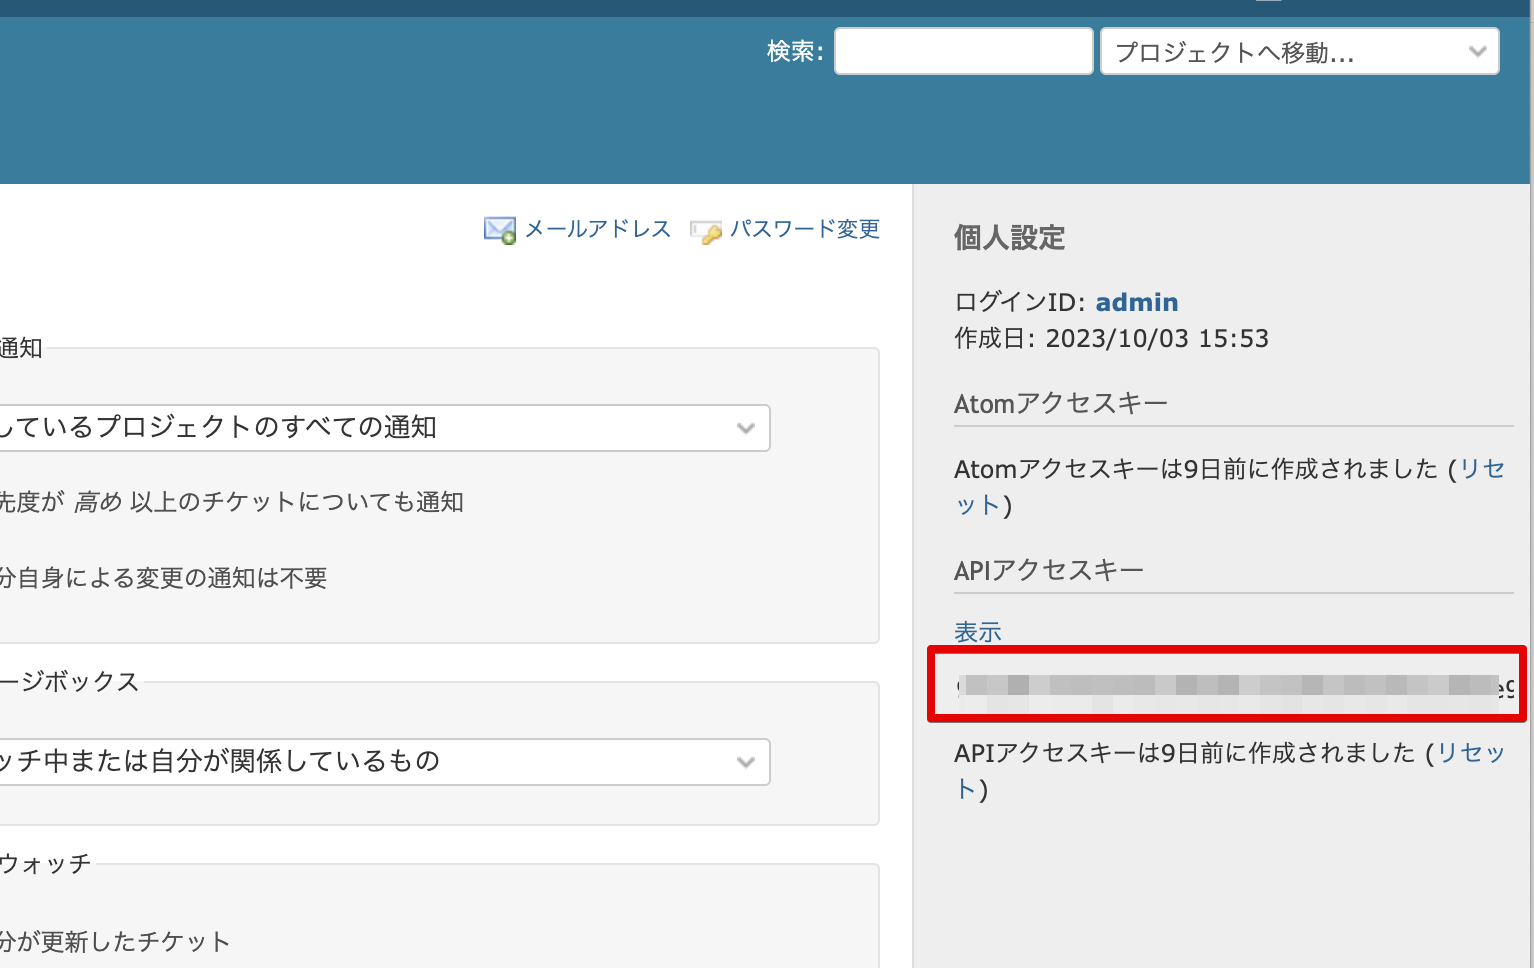Open the メールアドレス link

click(x=597, y=229)
